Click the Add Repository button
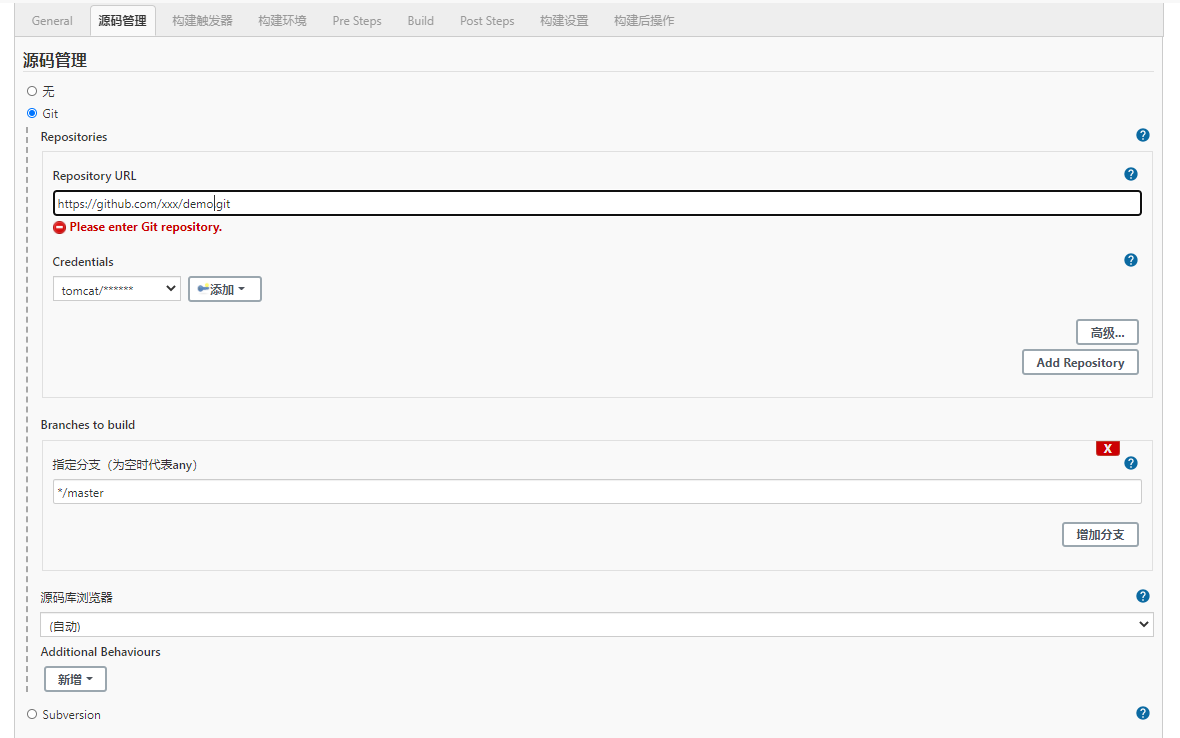 [x=1080, y=362]
